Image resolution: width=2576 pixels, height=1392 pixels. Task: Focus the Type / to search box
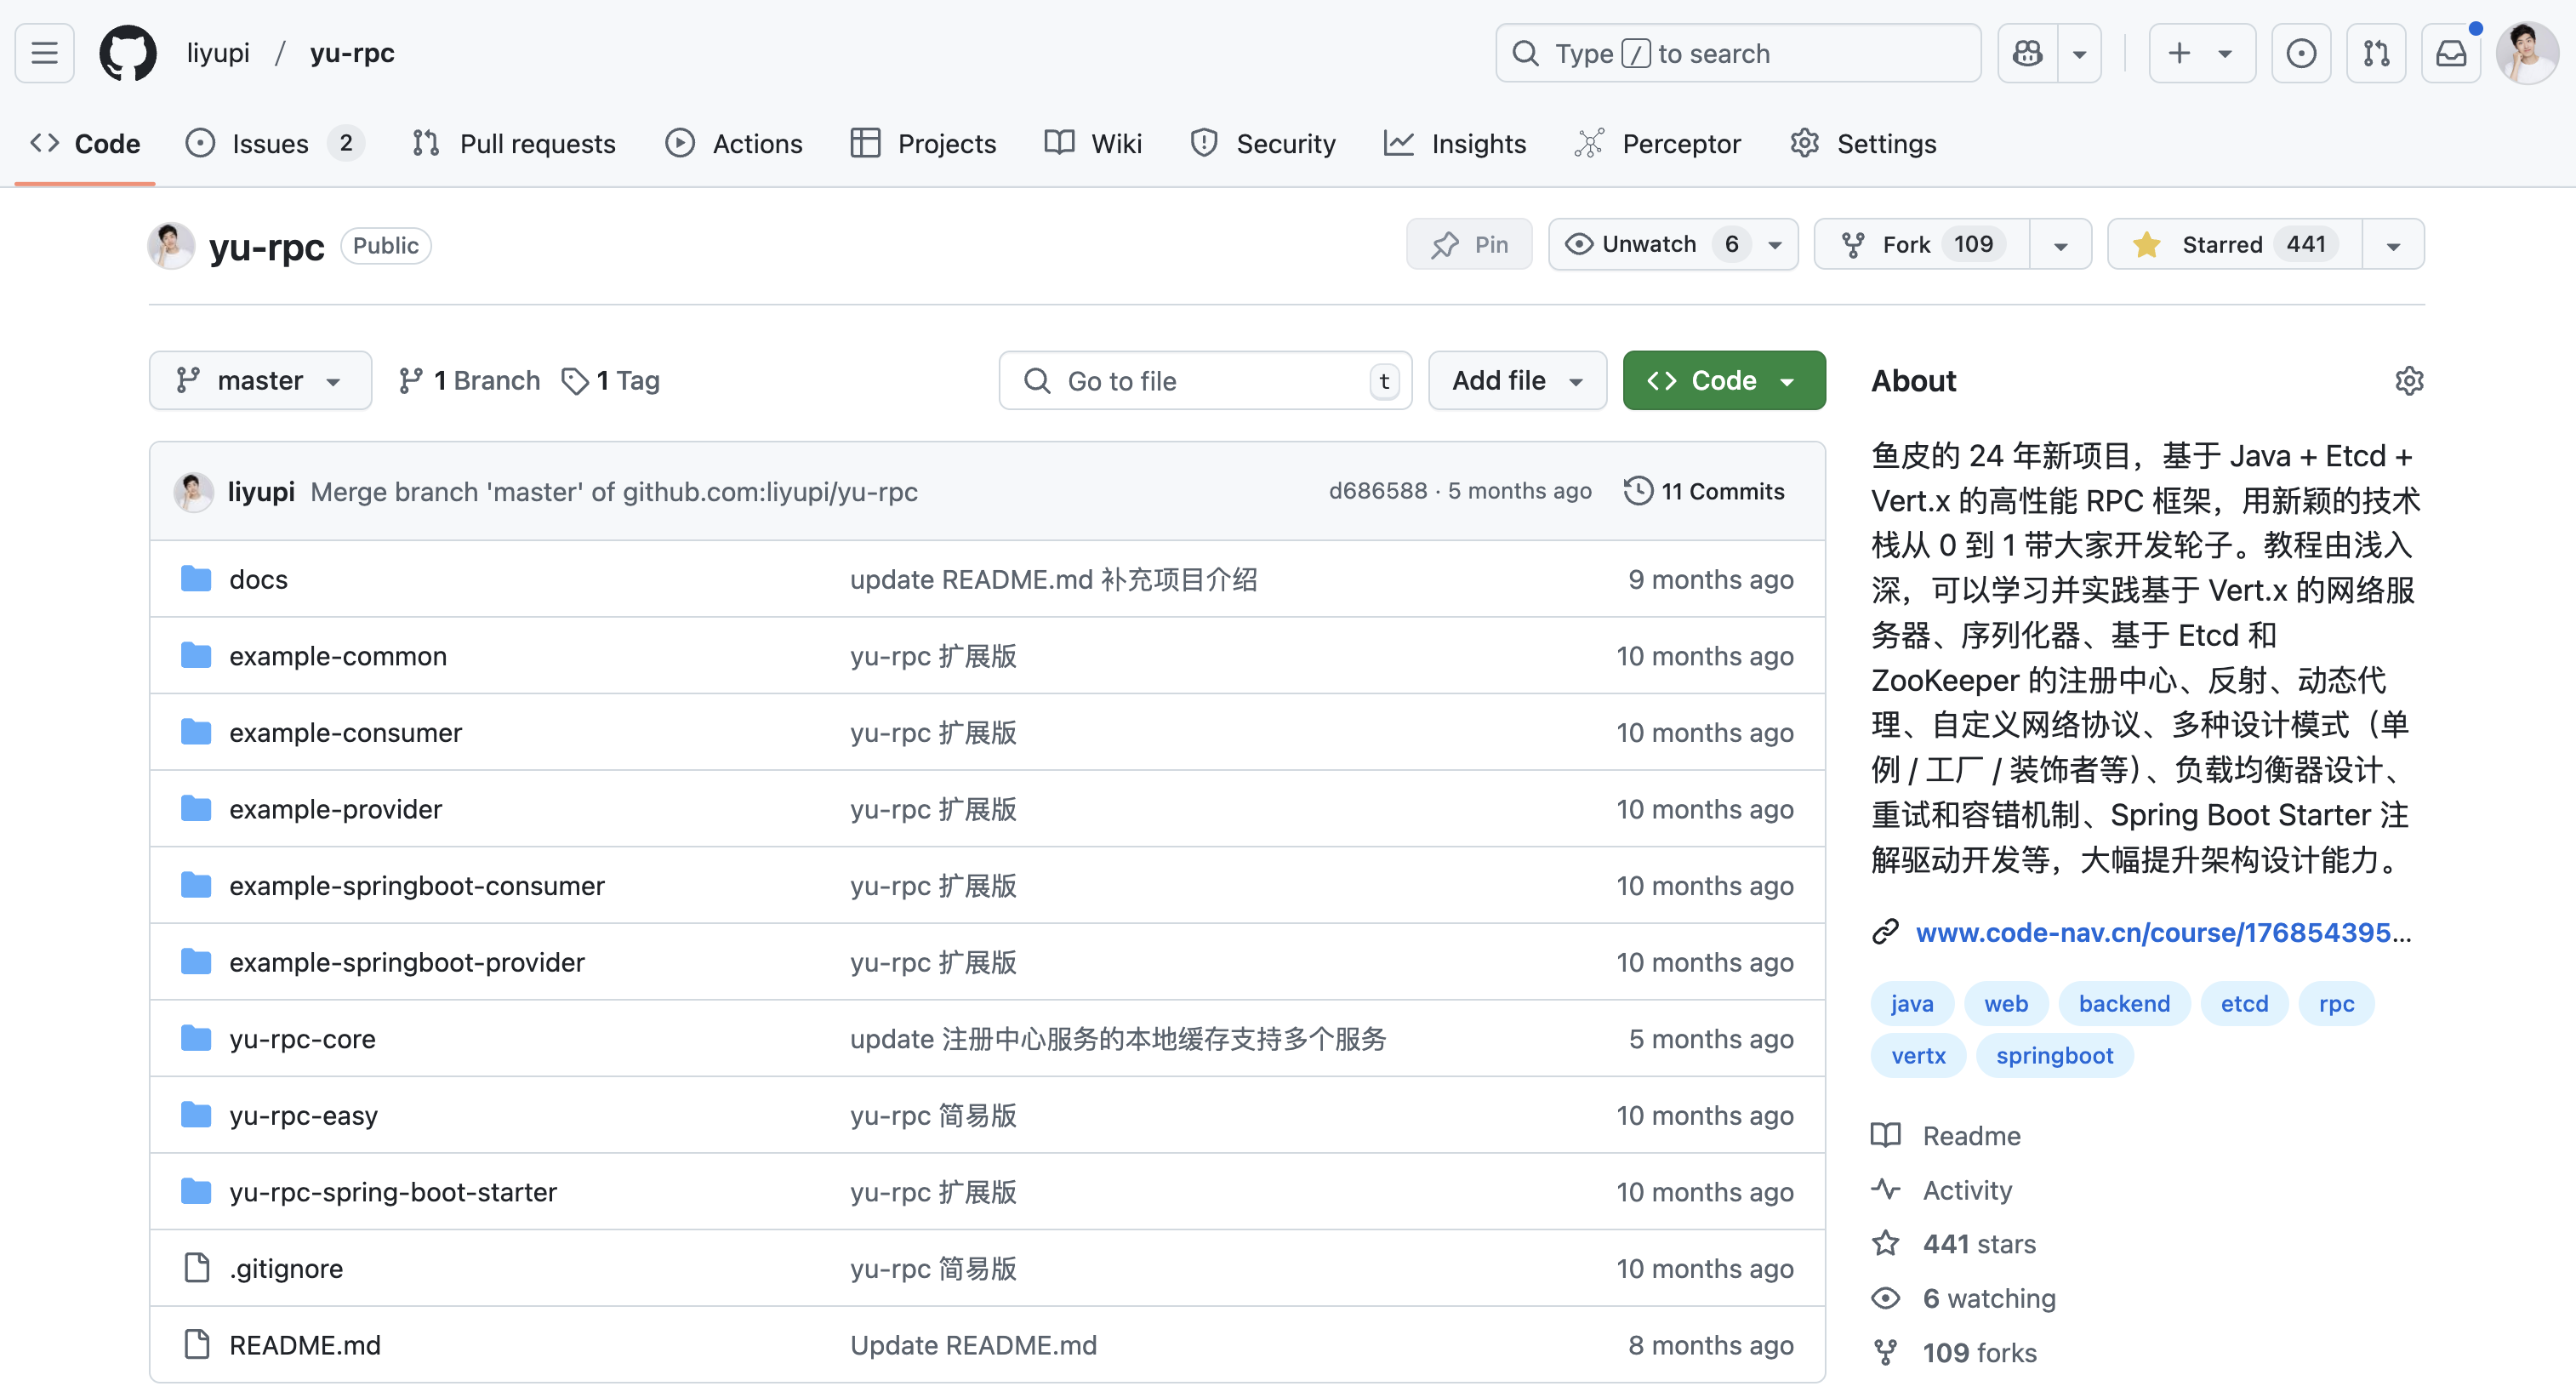(1738, 53)
